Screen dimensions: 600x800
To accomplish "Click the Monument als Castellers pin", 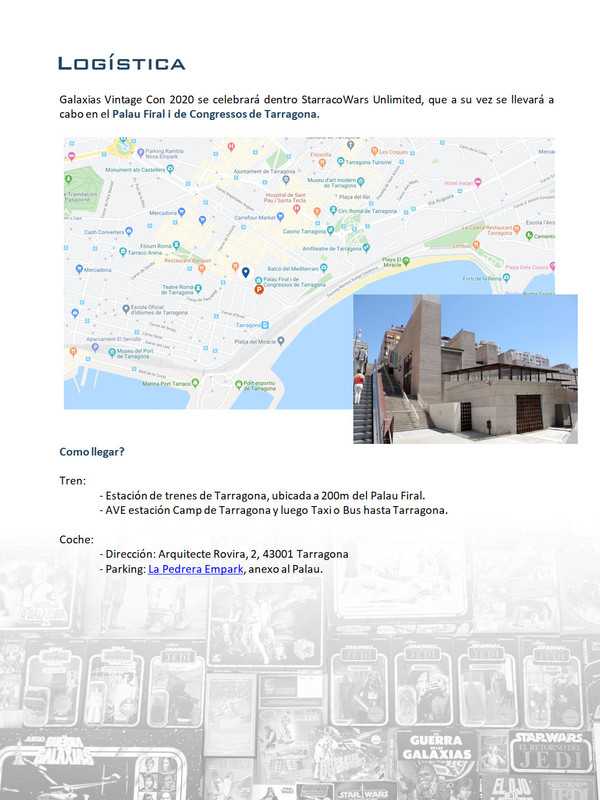I will [x=170, y=169].
